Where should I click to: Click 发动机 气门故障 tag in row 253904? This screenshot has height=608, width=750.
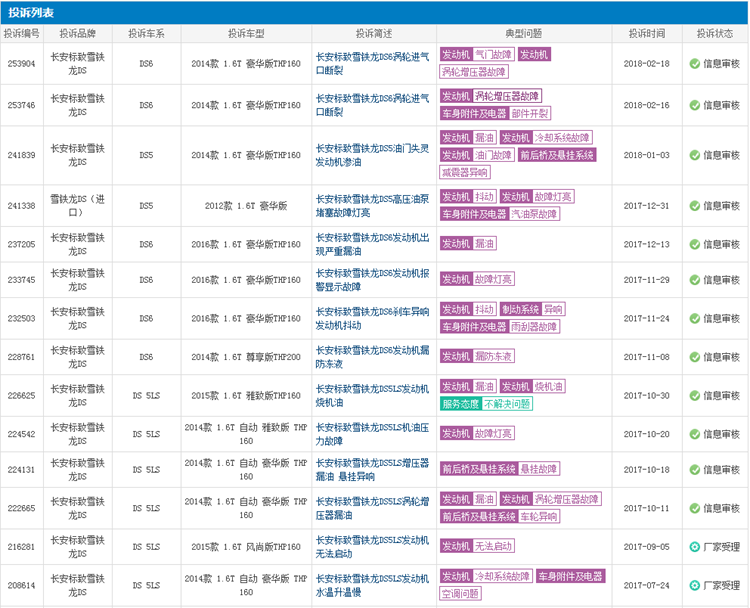click(477, 55)
